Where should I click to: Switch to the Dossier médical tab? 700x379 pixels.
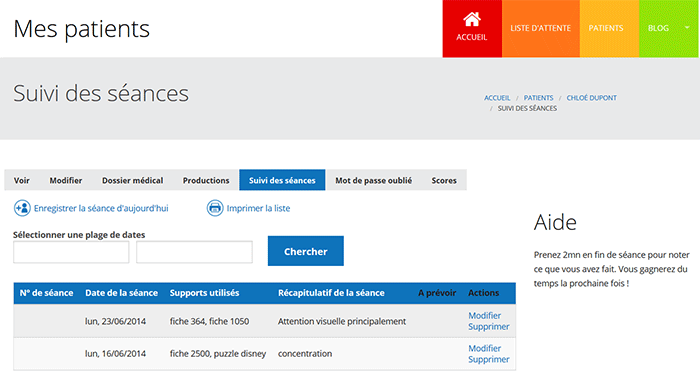click(x=132, y=180)
